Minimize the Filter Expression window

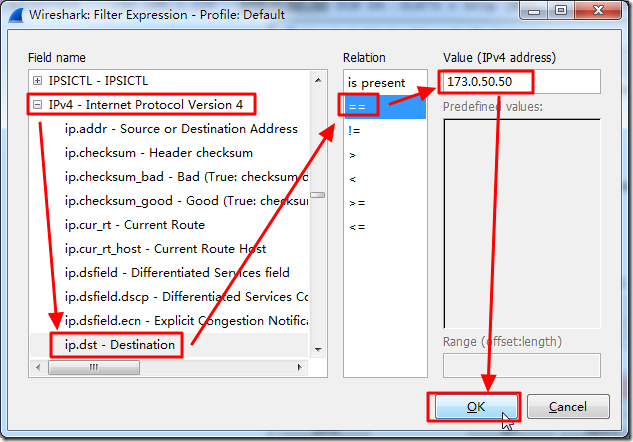(x=534, y=11)
